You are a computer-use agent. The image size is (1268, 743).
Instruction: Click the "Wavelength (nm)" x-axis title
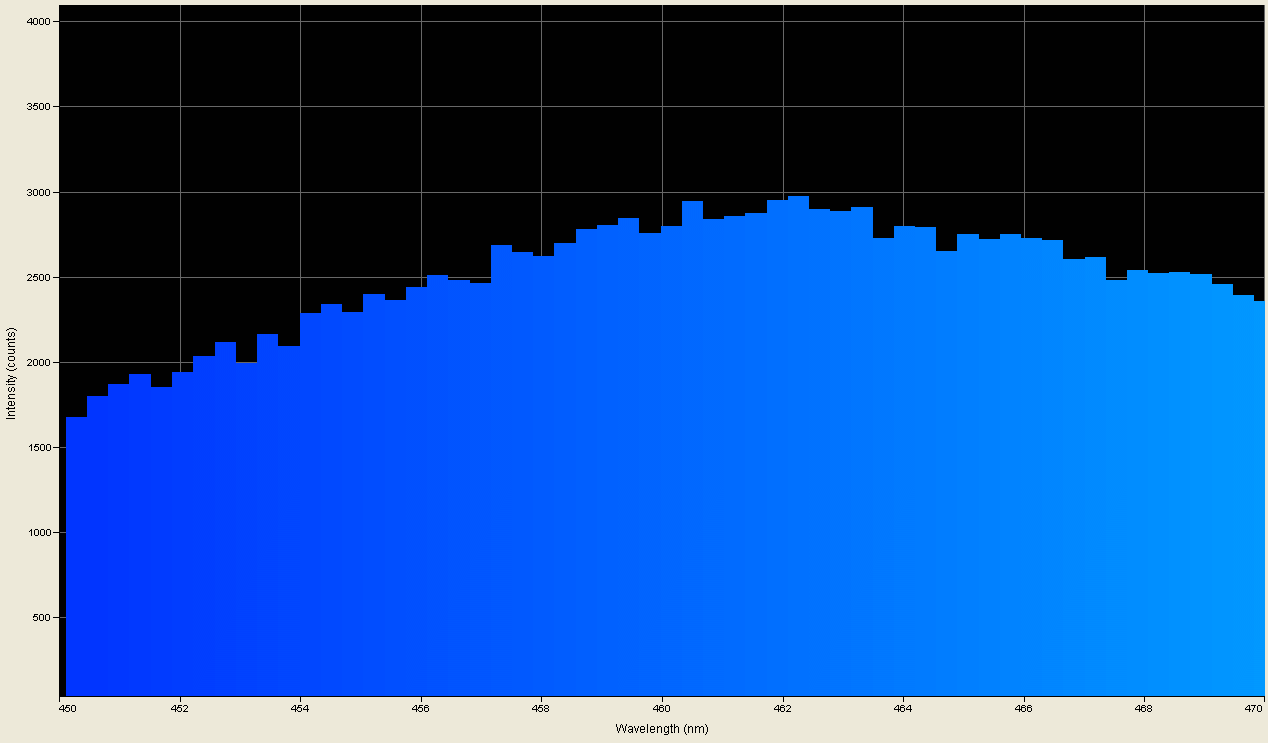(x=661, y=728)
